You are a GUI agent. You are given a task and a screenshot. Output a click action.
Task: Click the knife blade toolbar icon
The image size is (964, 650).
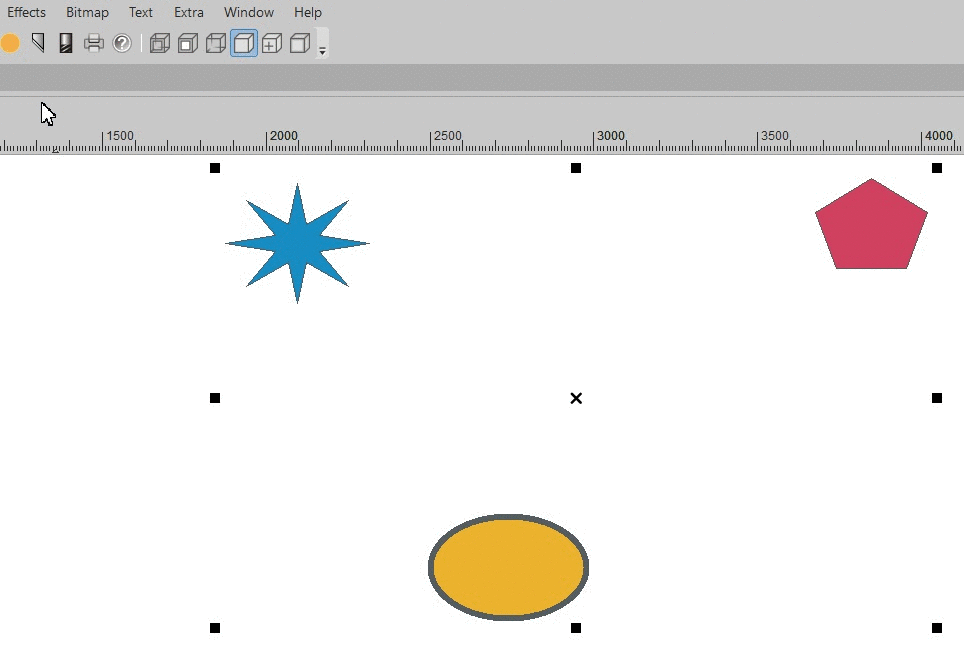(x=38, y=43)
